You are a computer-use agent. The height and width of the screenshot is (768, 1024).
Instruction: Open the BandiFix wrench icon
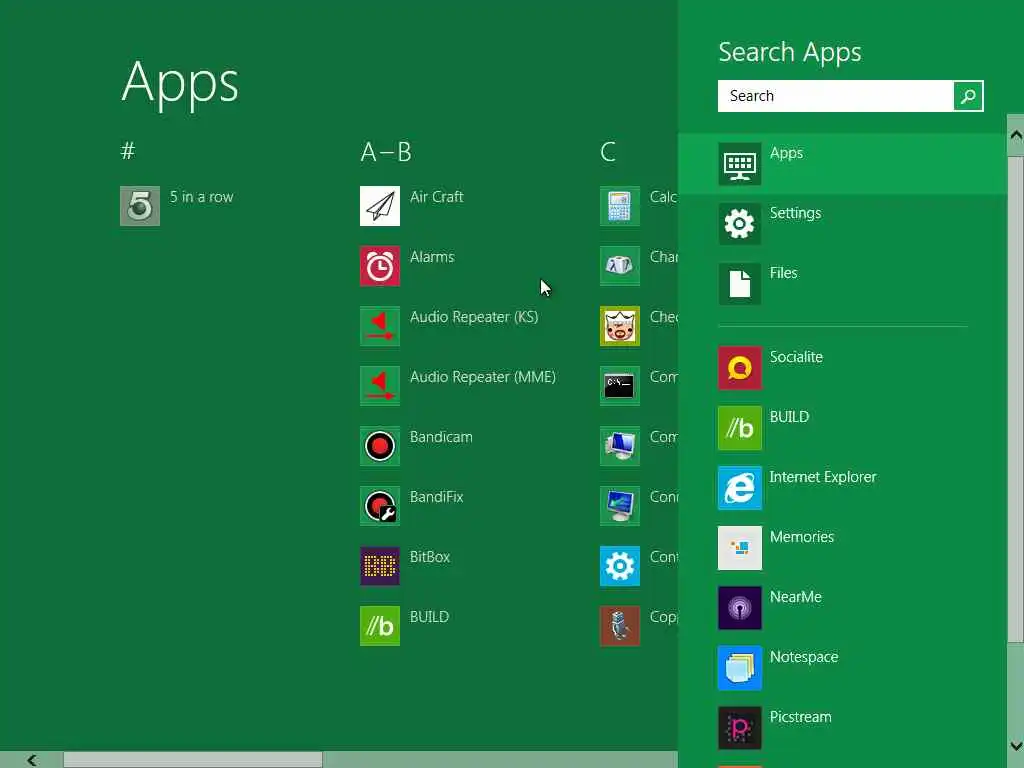pos(379,506)
